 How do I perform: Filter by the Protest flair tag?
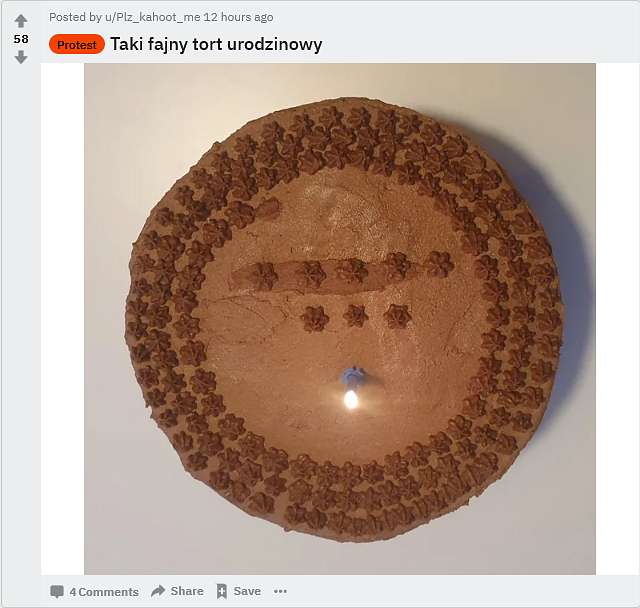pyautogui.click(x=77, y=44)
